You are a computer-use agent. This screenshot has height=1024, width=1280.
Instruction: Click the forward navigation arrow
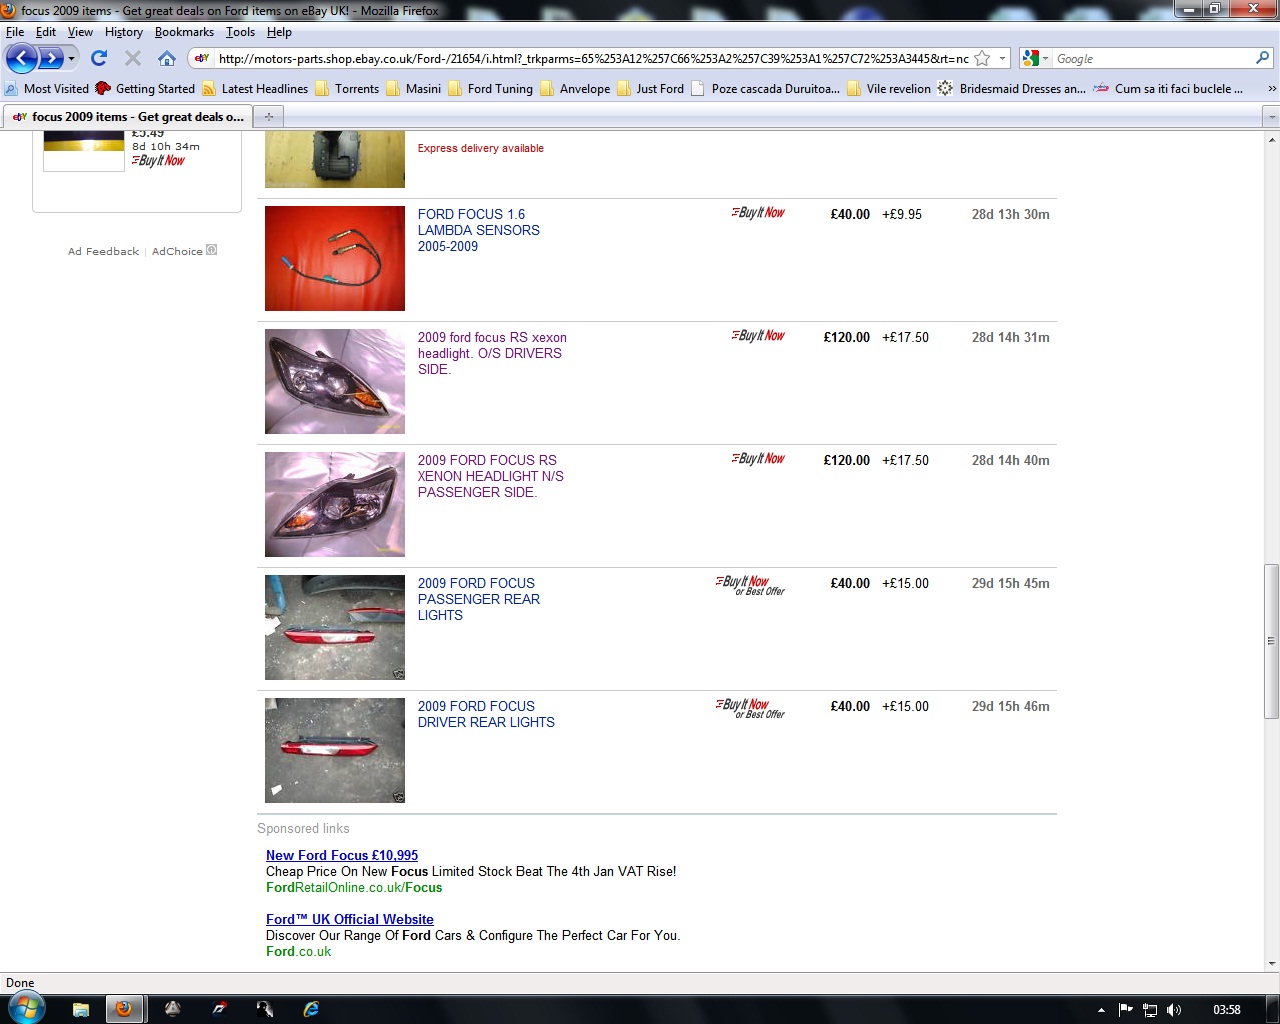[51, 59]
